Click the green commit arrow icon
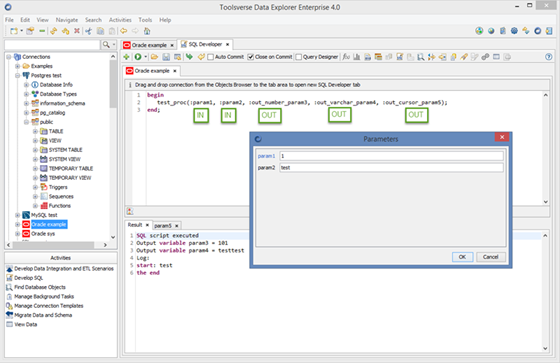 pyautogui.click(x=189, y=57)
